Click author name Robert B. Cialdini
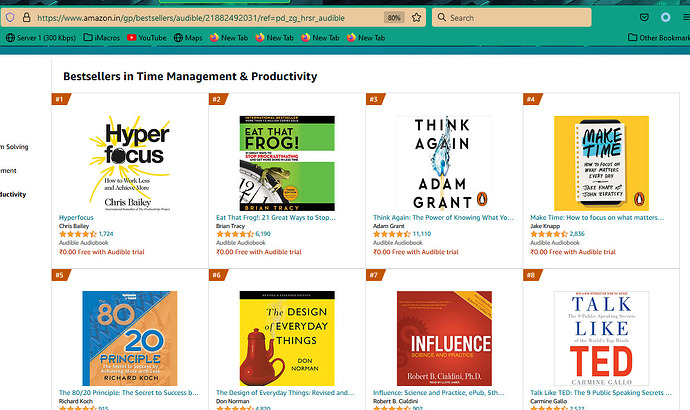The width and height of the screenshot is (690, 410). [395, 401]
